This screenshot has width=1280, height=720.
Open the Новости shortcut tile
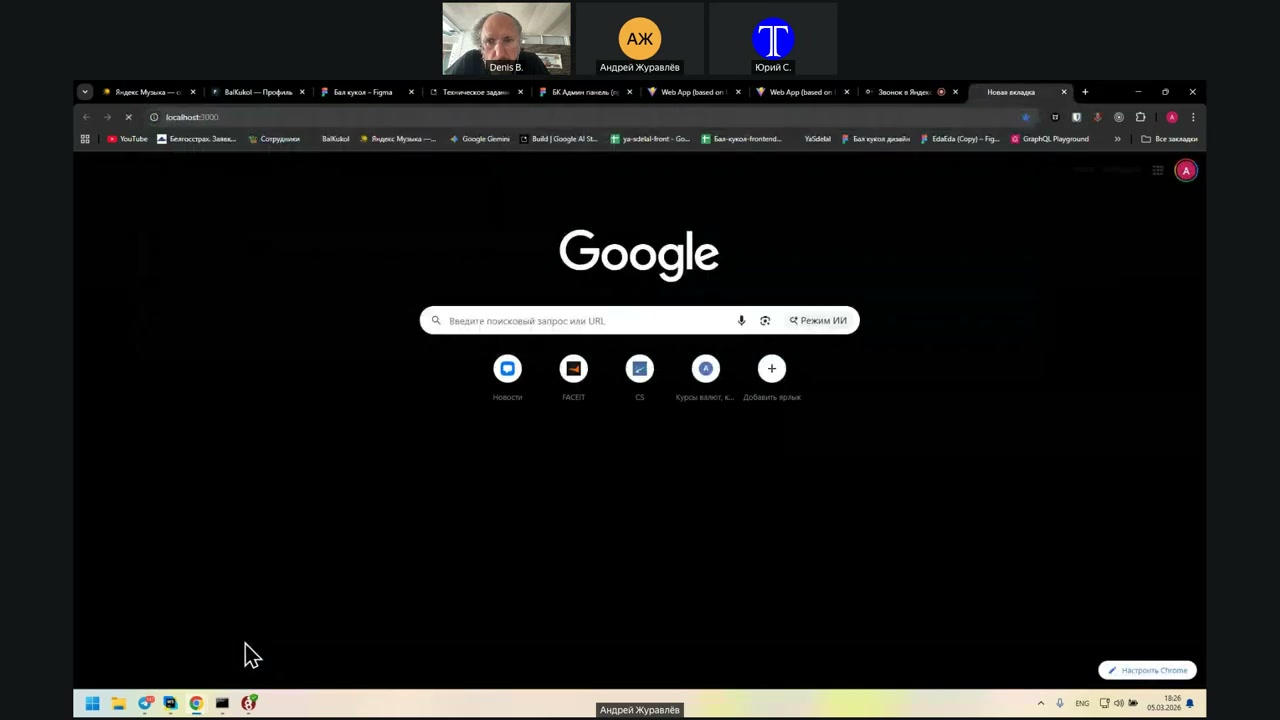point(507,369)
